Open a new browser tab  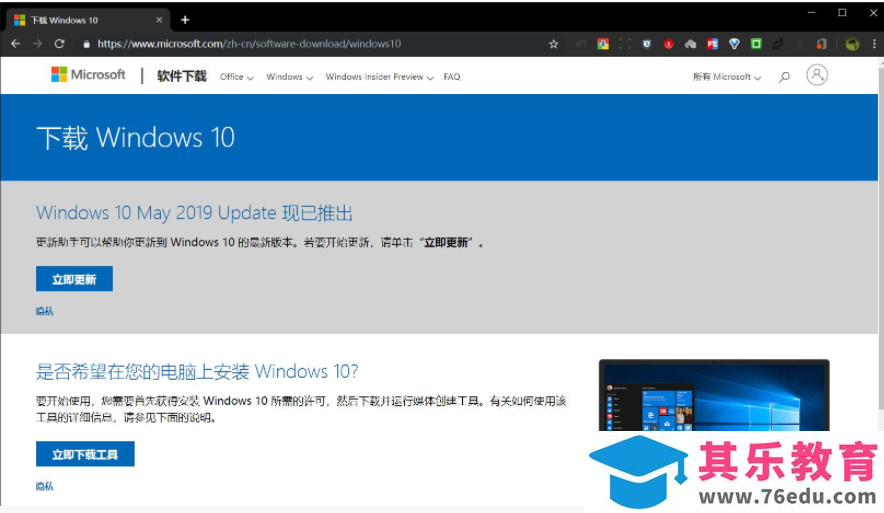point(185,20)
